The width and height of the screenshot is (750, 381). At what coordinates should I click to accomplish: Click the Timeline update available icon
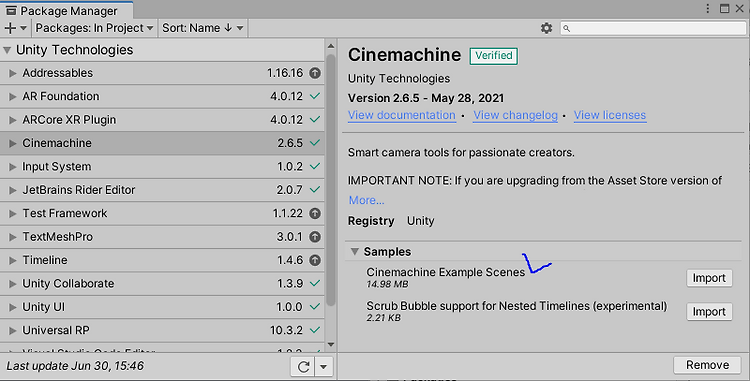coord(315,261)
